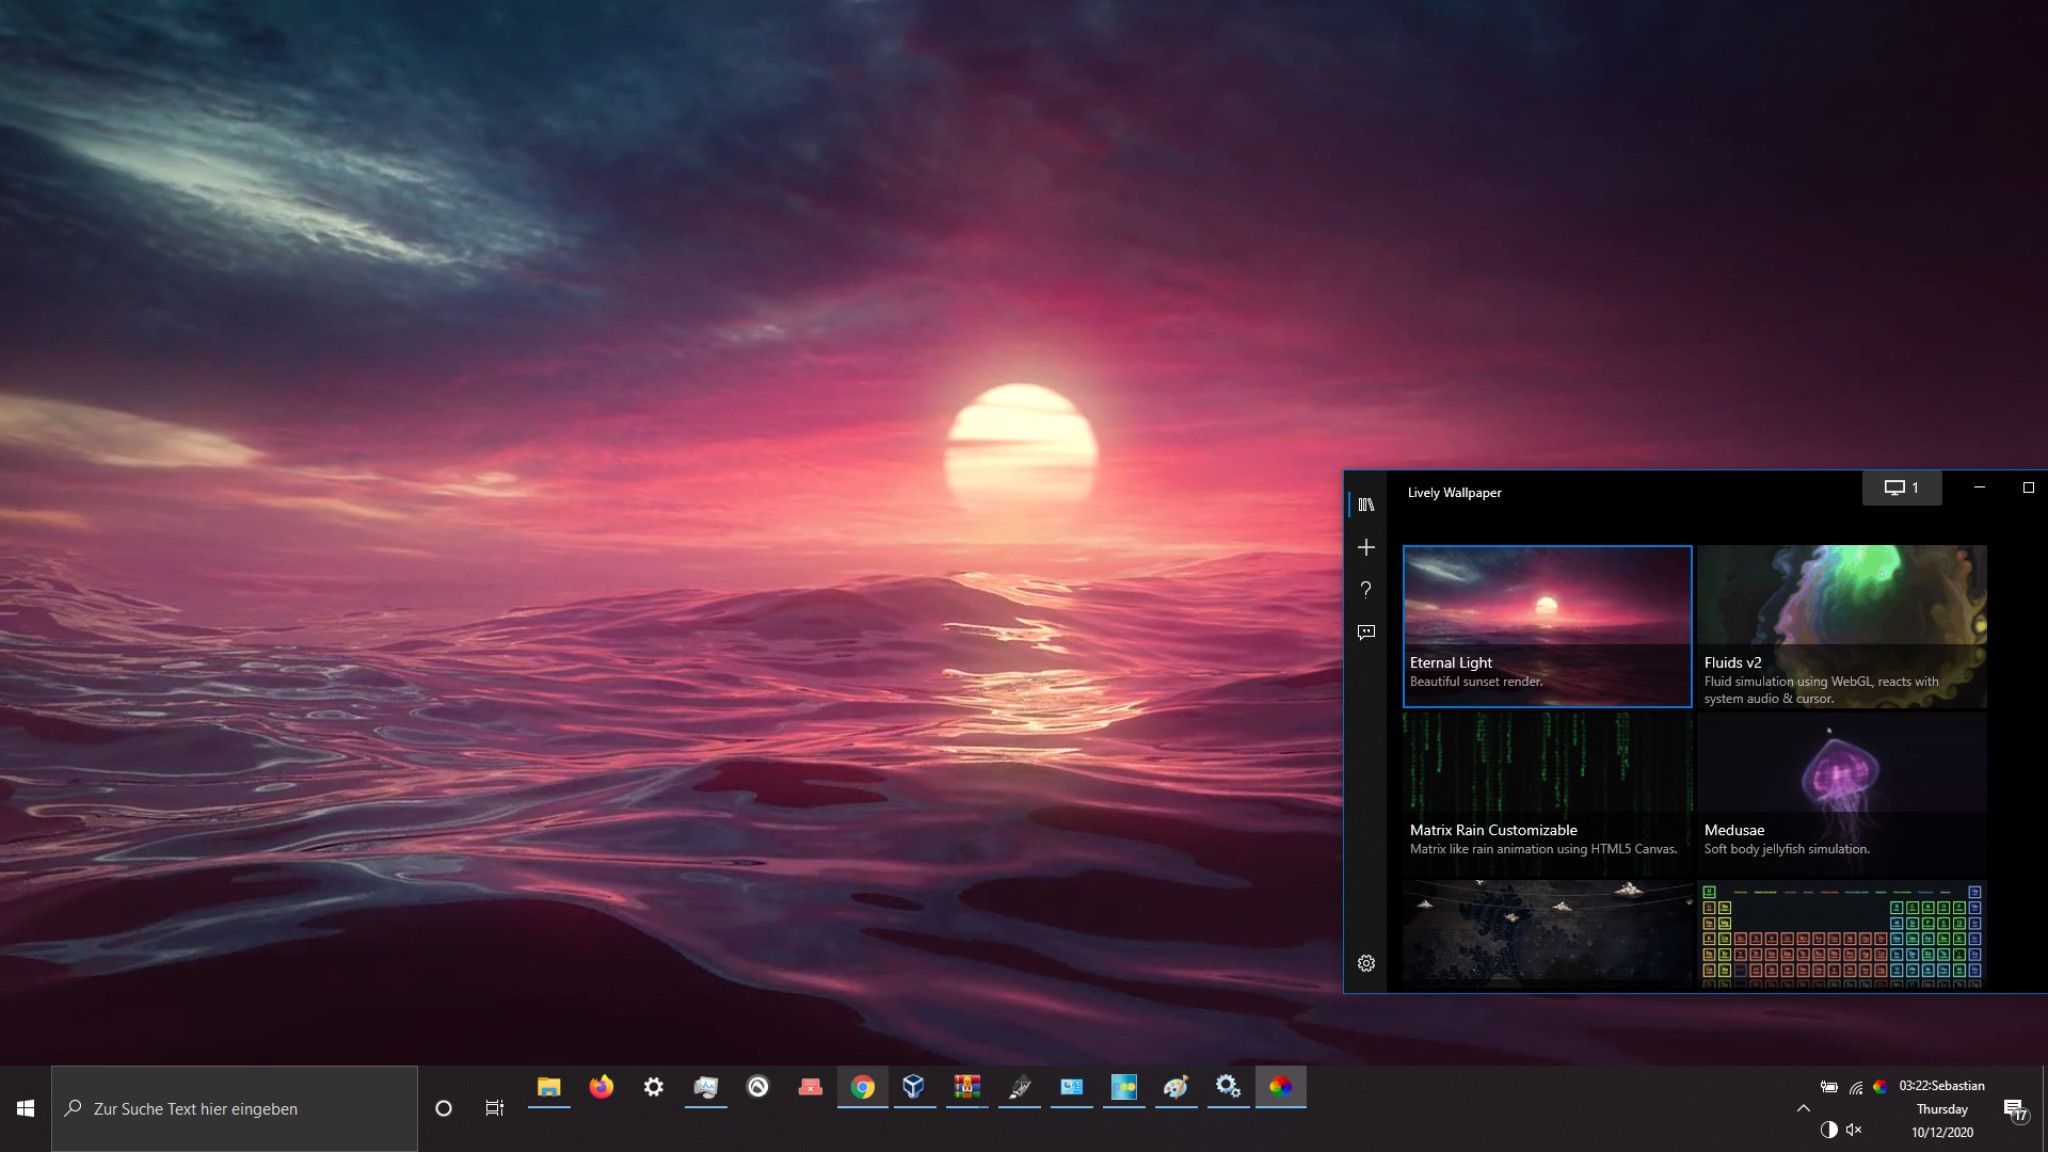Click the muted volume tray icon
This screenshot has height=1152, width=2048.
pyautogui.click(x=1854, y=1130)
